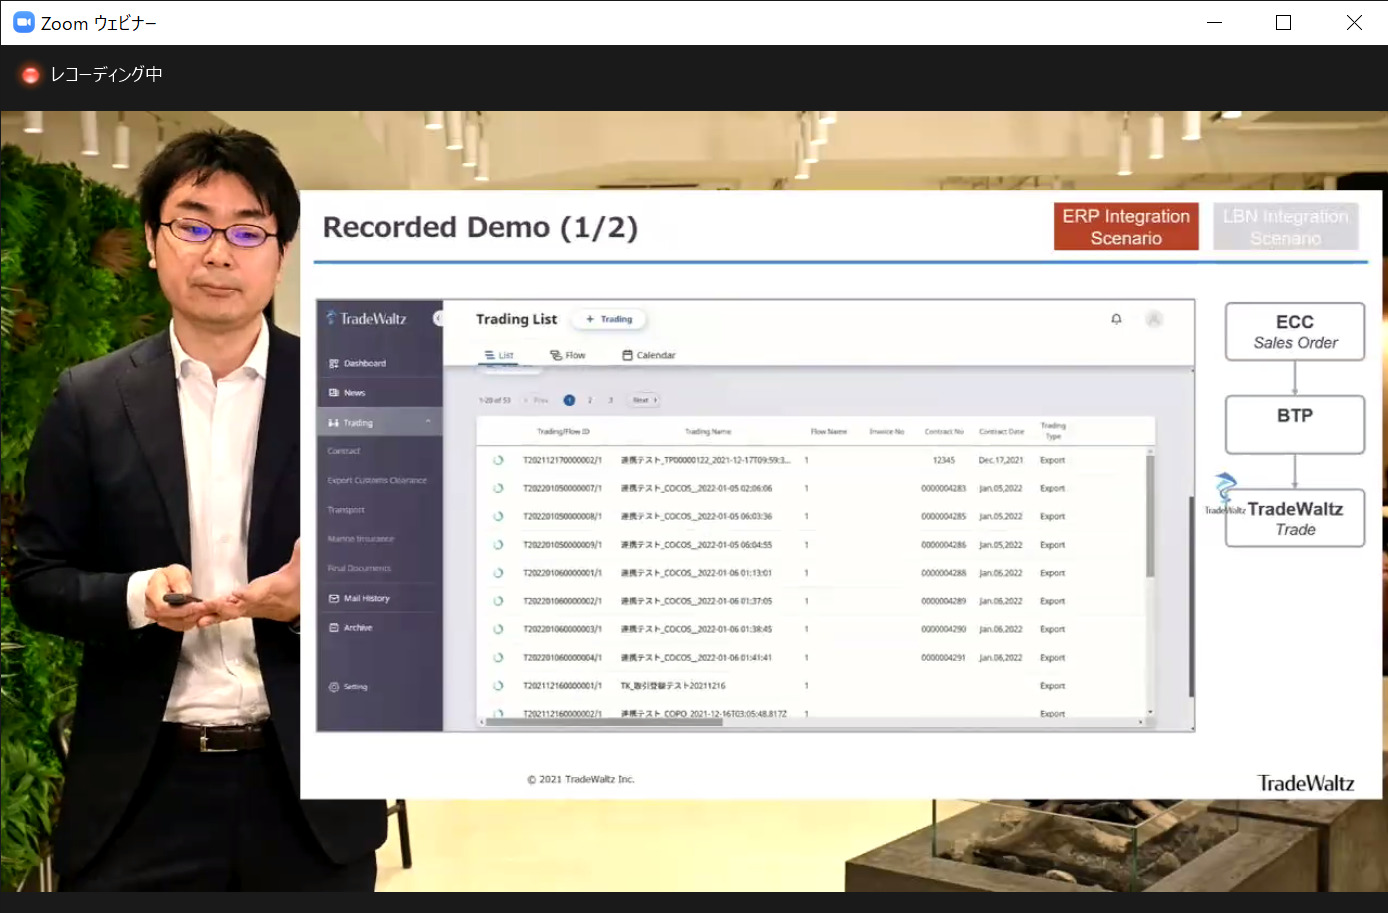Select the ERP Integration Scenario button
The width and height of the screenshot is (1388, 913).
pyautogui.click(x=1126, y=227)
